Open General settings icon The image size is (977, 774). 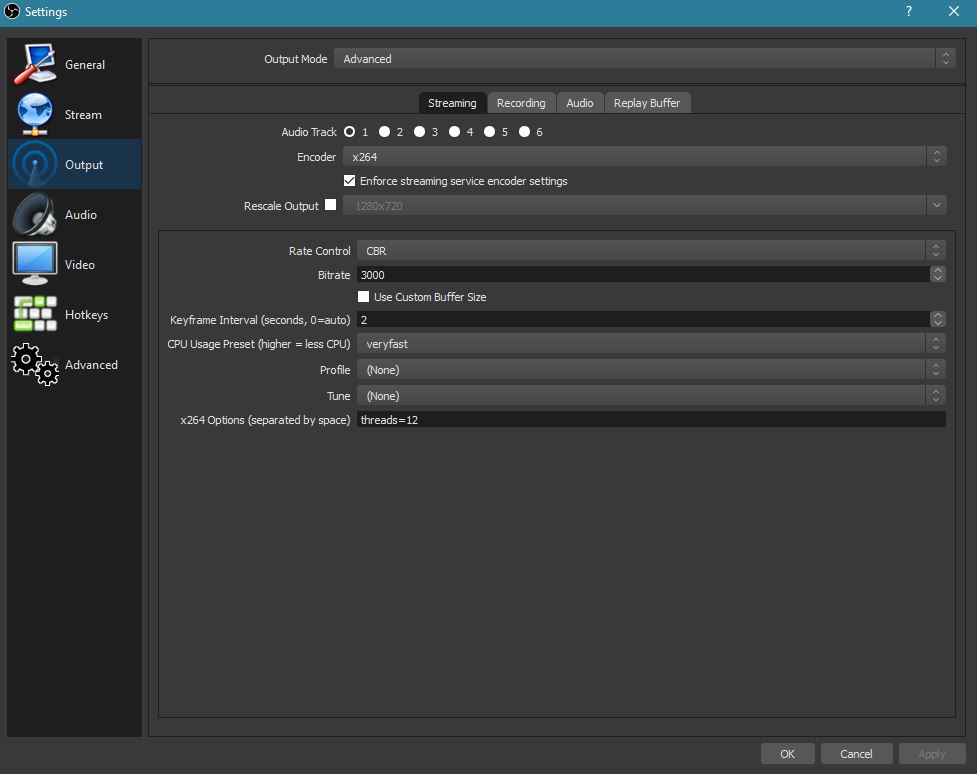35,64
